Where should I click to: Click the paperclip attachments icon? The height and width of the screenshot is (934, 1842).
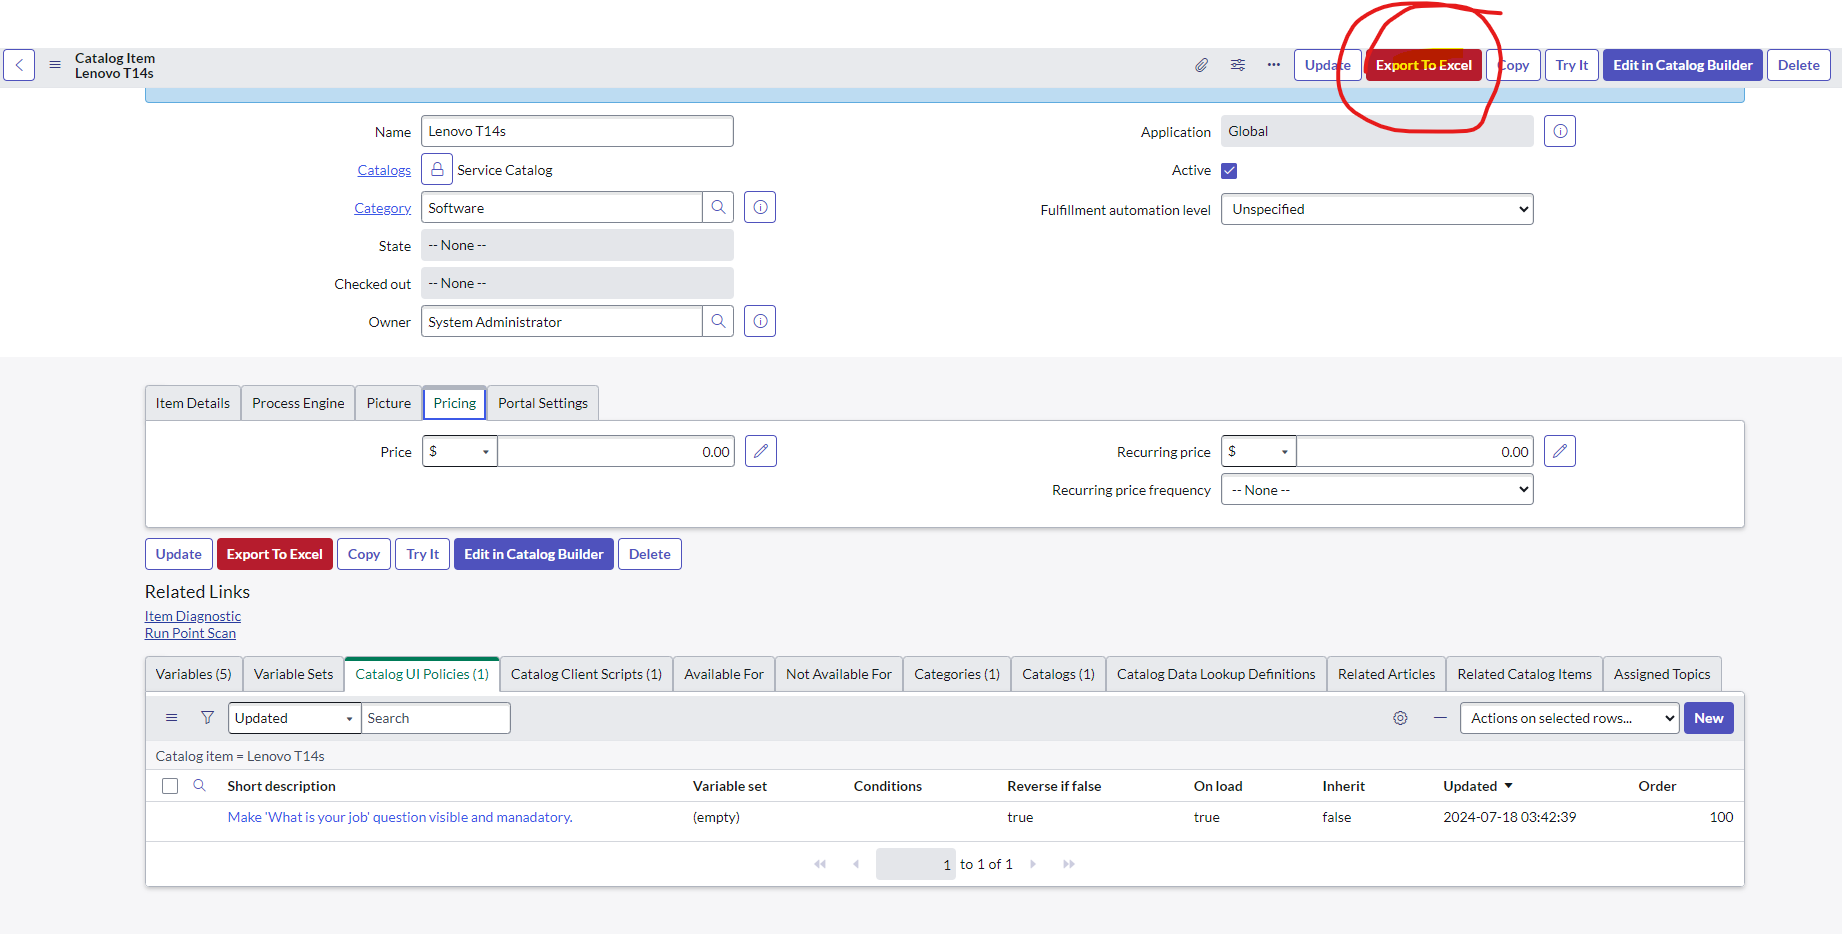coord(1201,65)
